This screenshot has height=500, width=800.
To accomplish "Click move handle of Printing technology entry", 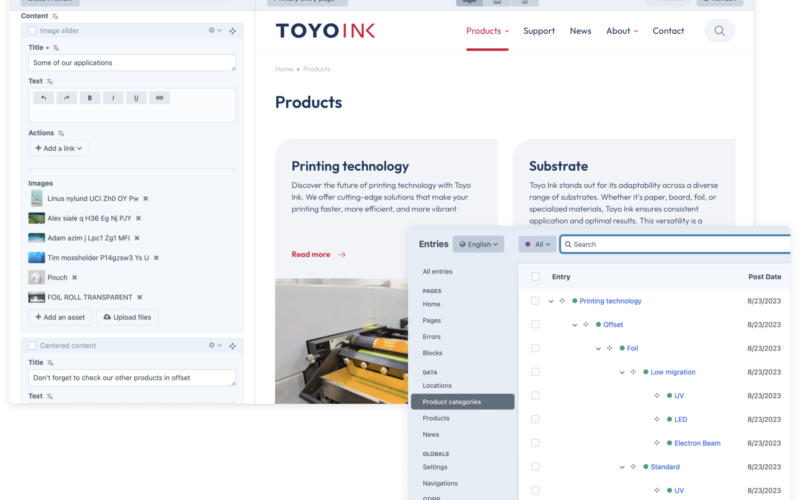I will (562, 301).
